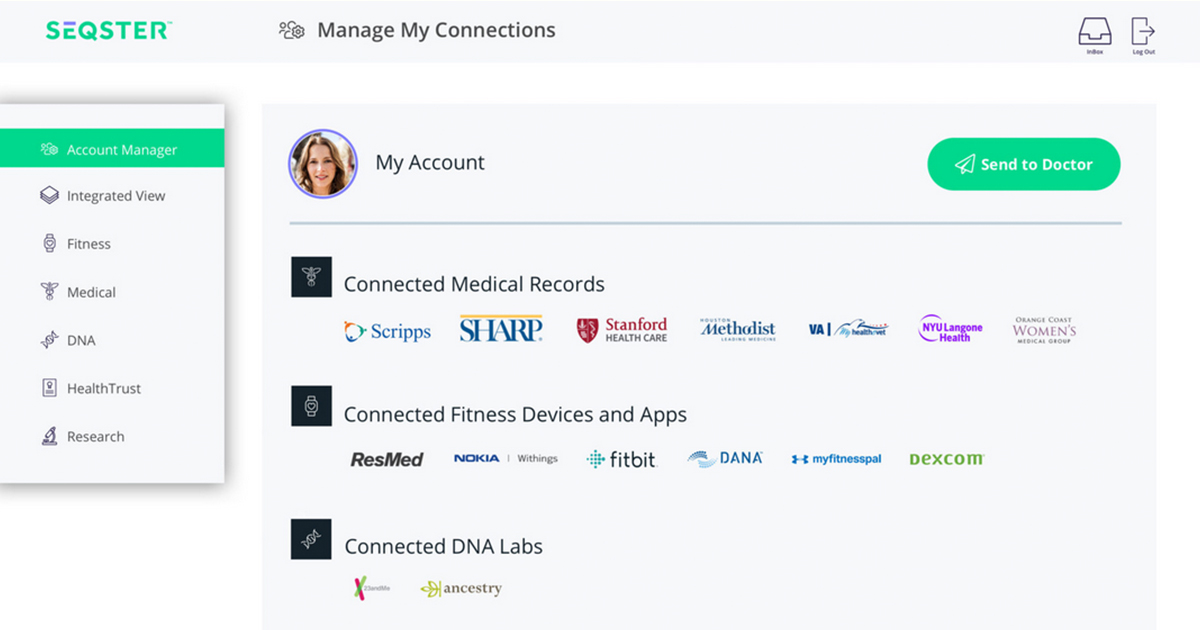The height and width of the screenshot is (630, 1200).
Task: Click the Stanford Health Care logo
Action: coord(622,330)
